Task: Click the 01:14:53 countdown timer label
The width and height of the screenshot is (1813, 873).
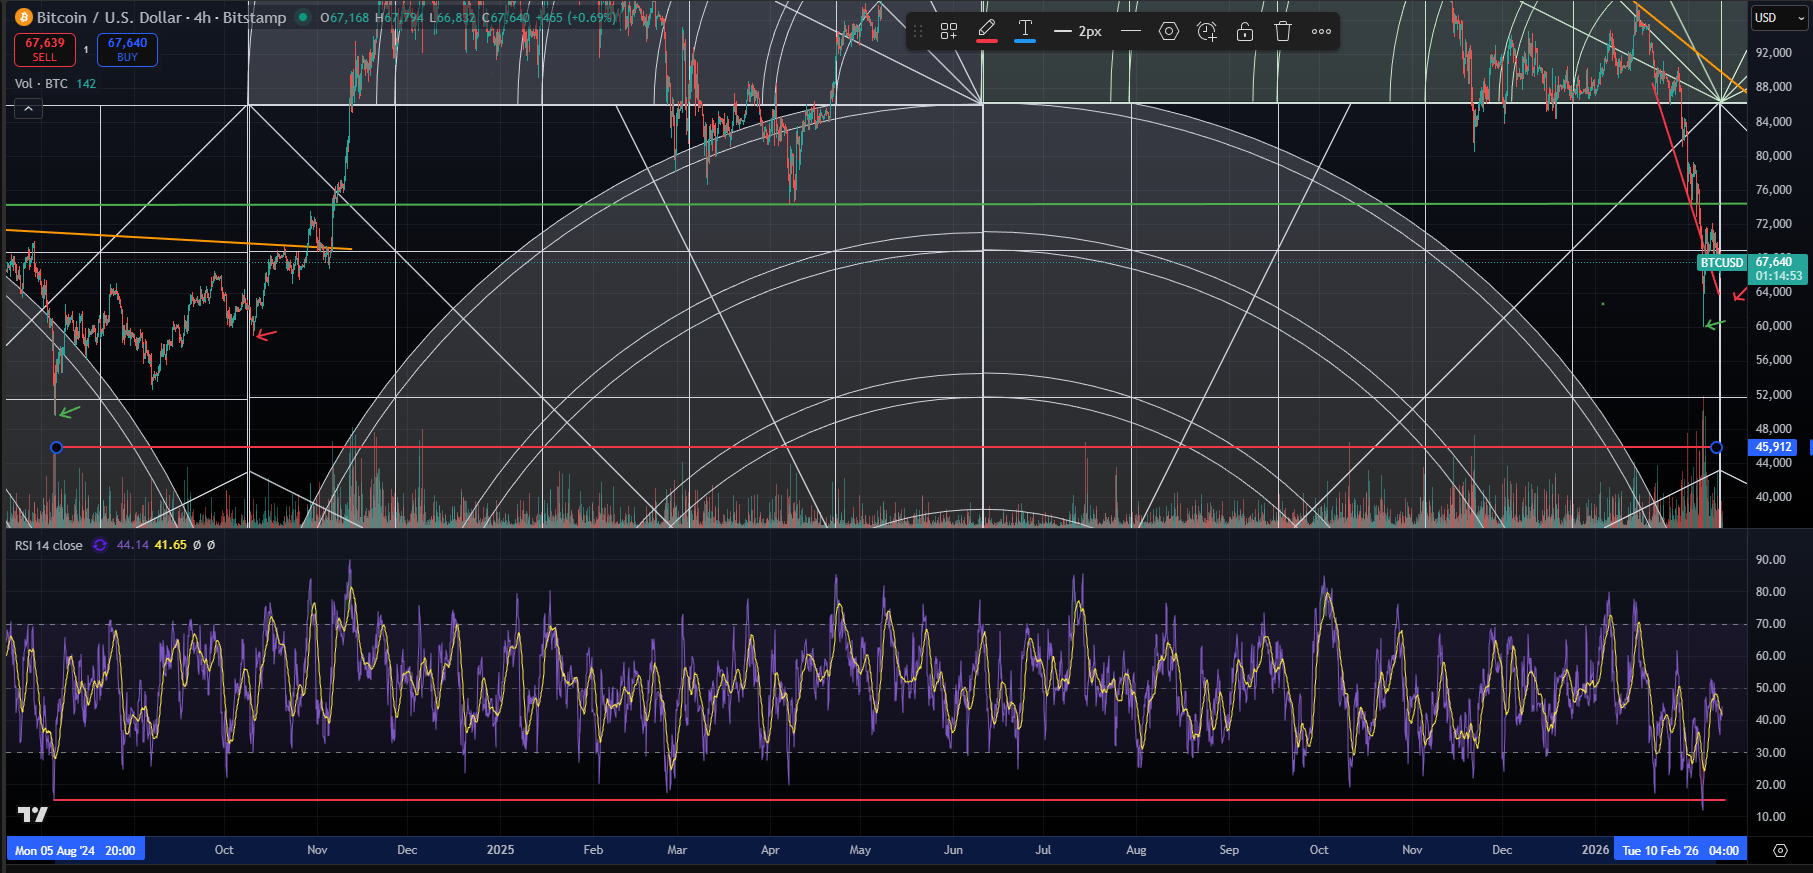Action: [x=1779, y=276]
